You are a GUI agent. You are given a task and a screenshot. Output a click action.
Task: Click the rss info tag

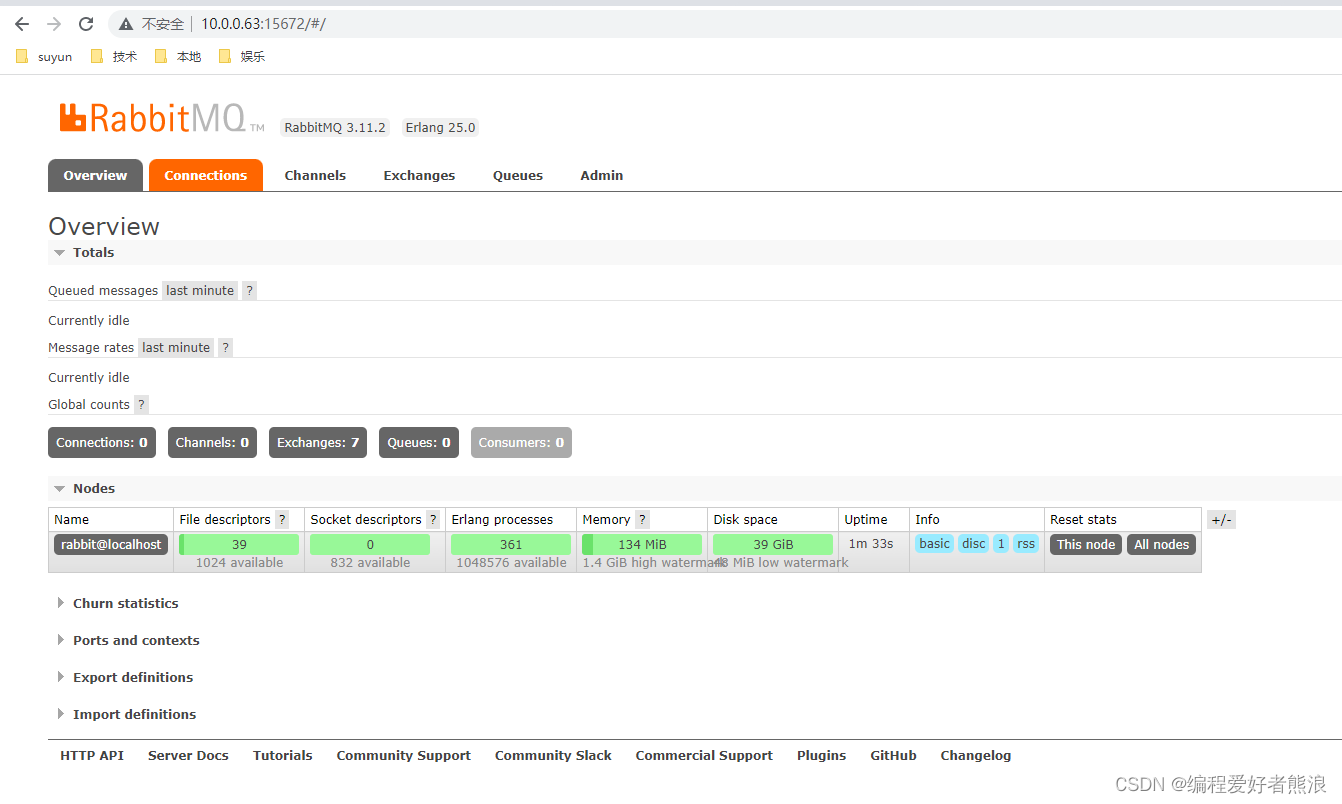1026,544
